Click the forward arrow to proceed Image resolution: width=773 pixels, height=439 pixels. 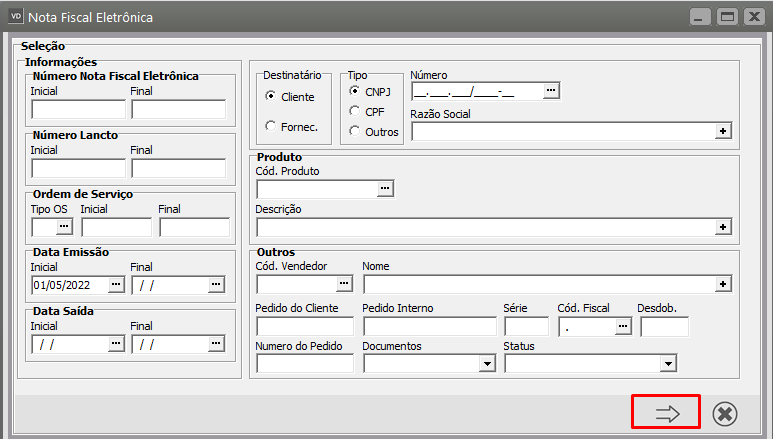[x=665, y=413]
